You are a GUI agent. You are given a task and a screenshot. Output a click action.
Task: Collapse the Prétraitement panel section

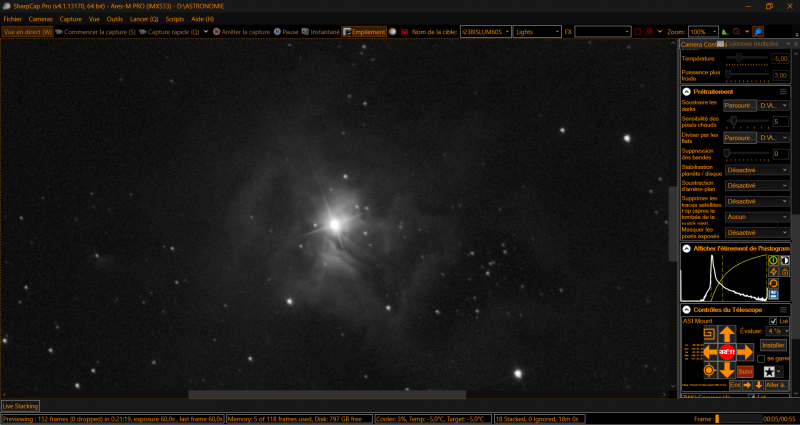(x=686, y=91)
